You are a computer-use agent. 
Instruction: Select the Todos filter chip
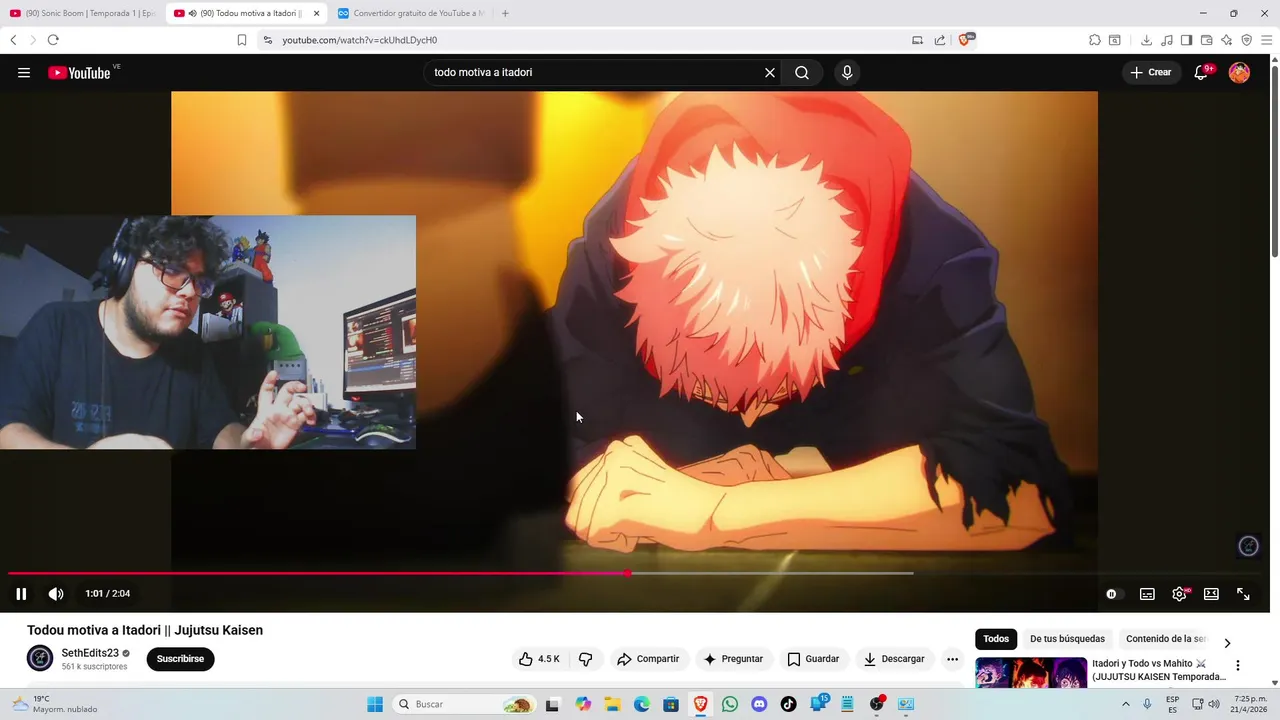tap(996, 639)
